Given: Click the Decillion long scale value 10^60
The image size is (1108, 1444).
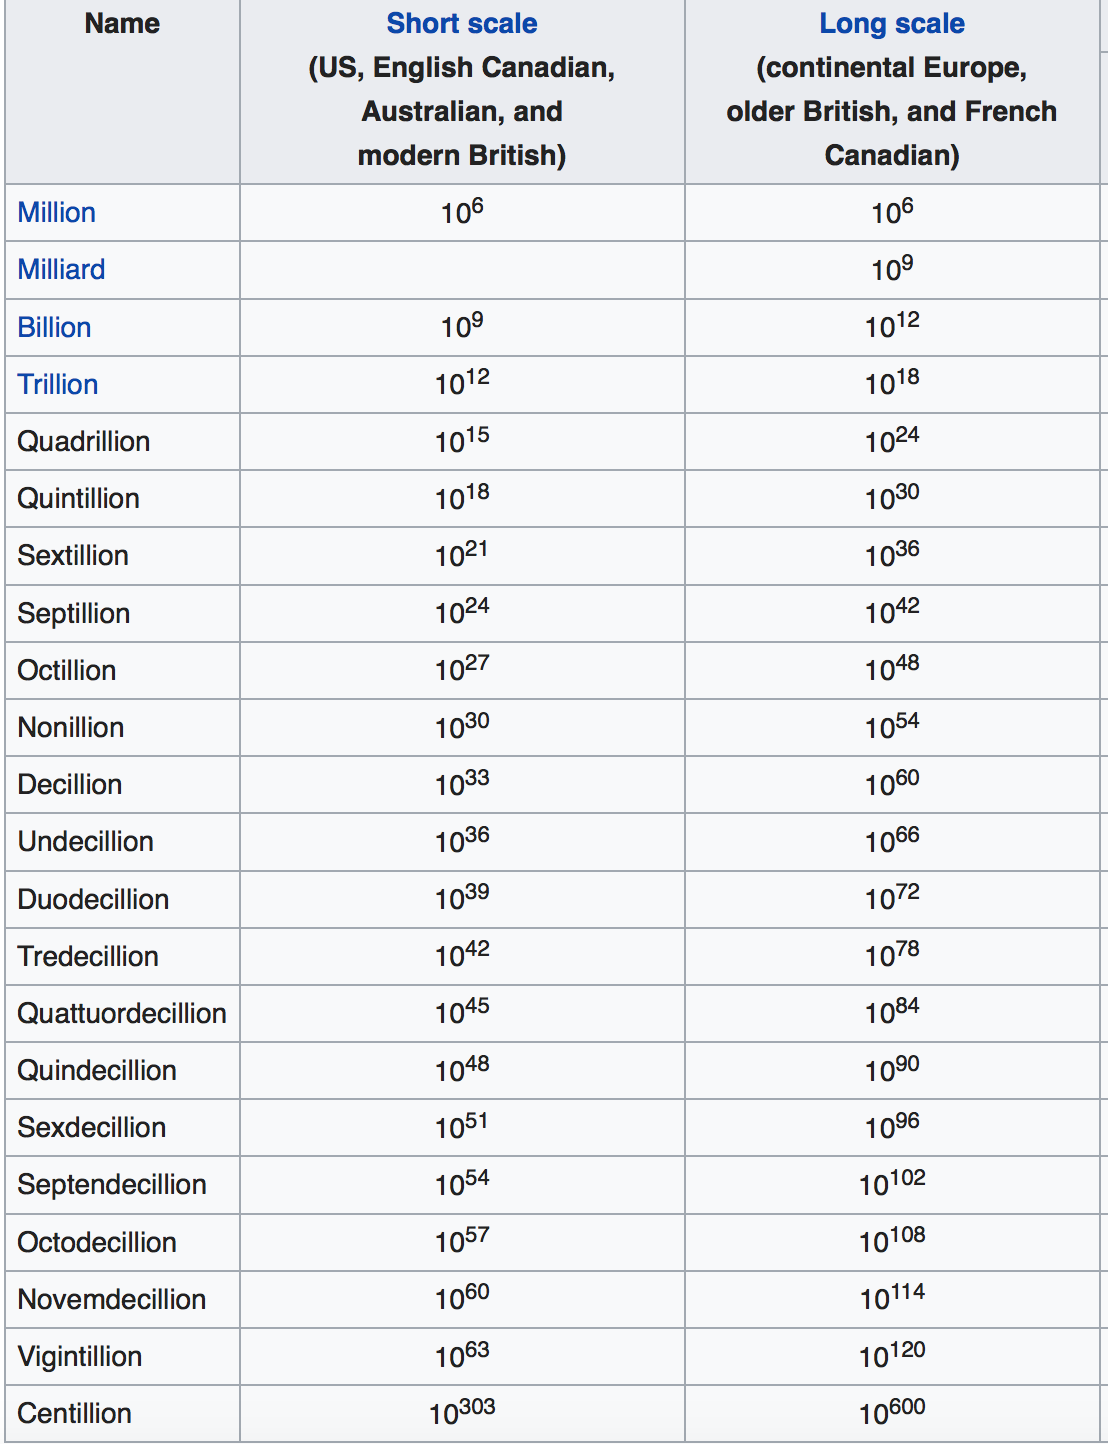Looking at the screenshot, I should click(891, 782).
